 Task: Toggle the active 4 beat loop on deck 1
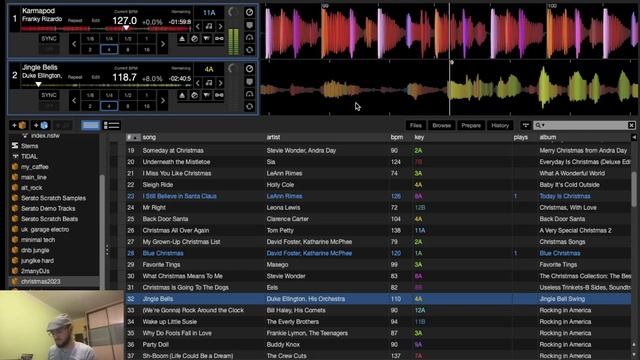click(x=109, y=50)
